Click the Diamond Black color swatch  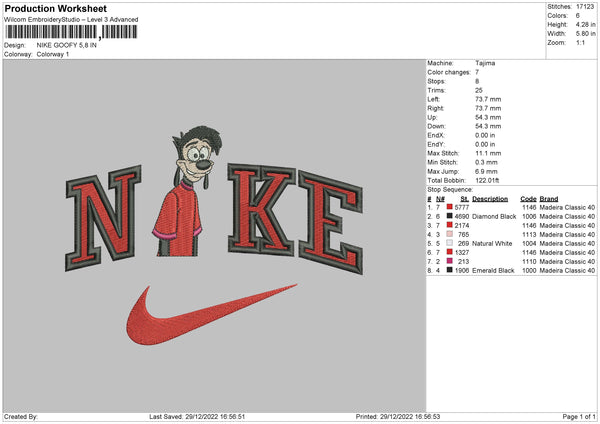pos(450,216)
